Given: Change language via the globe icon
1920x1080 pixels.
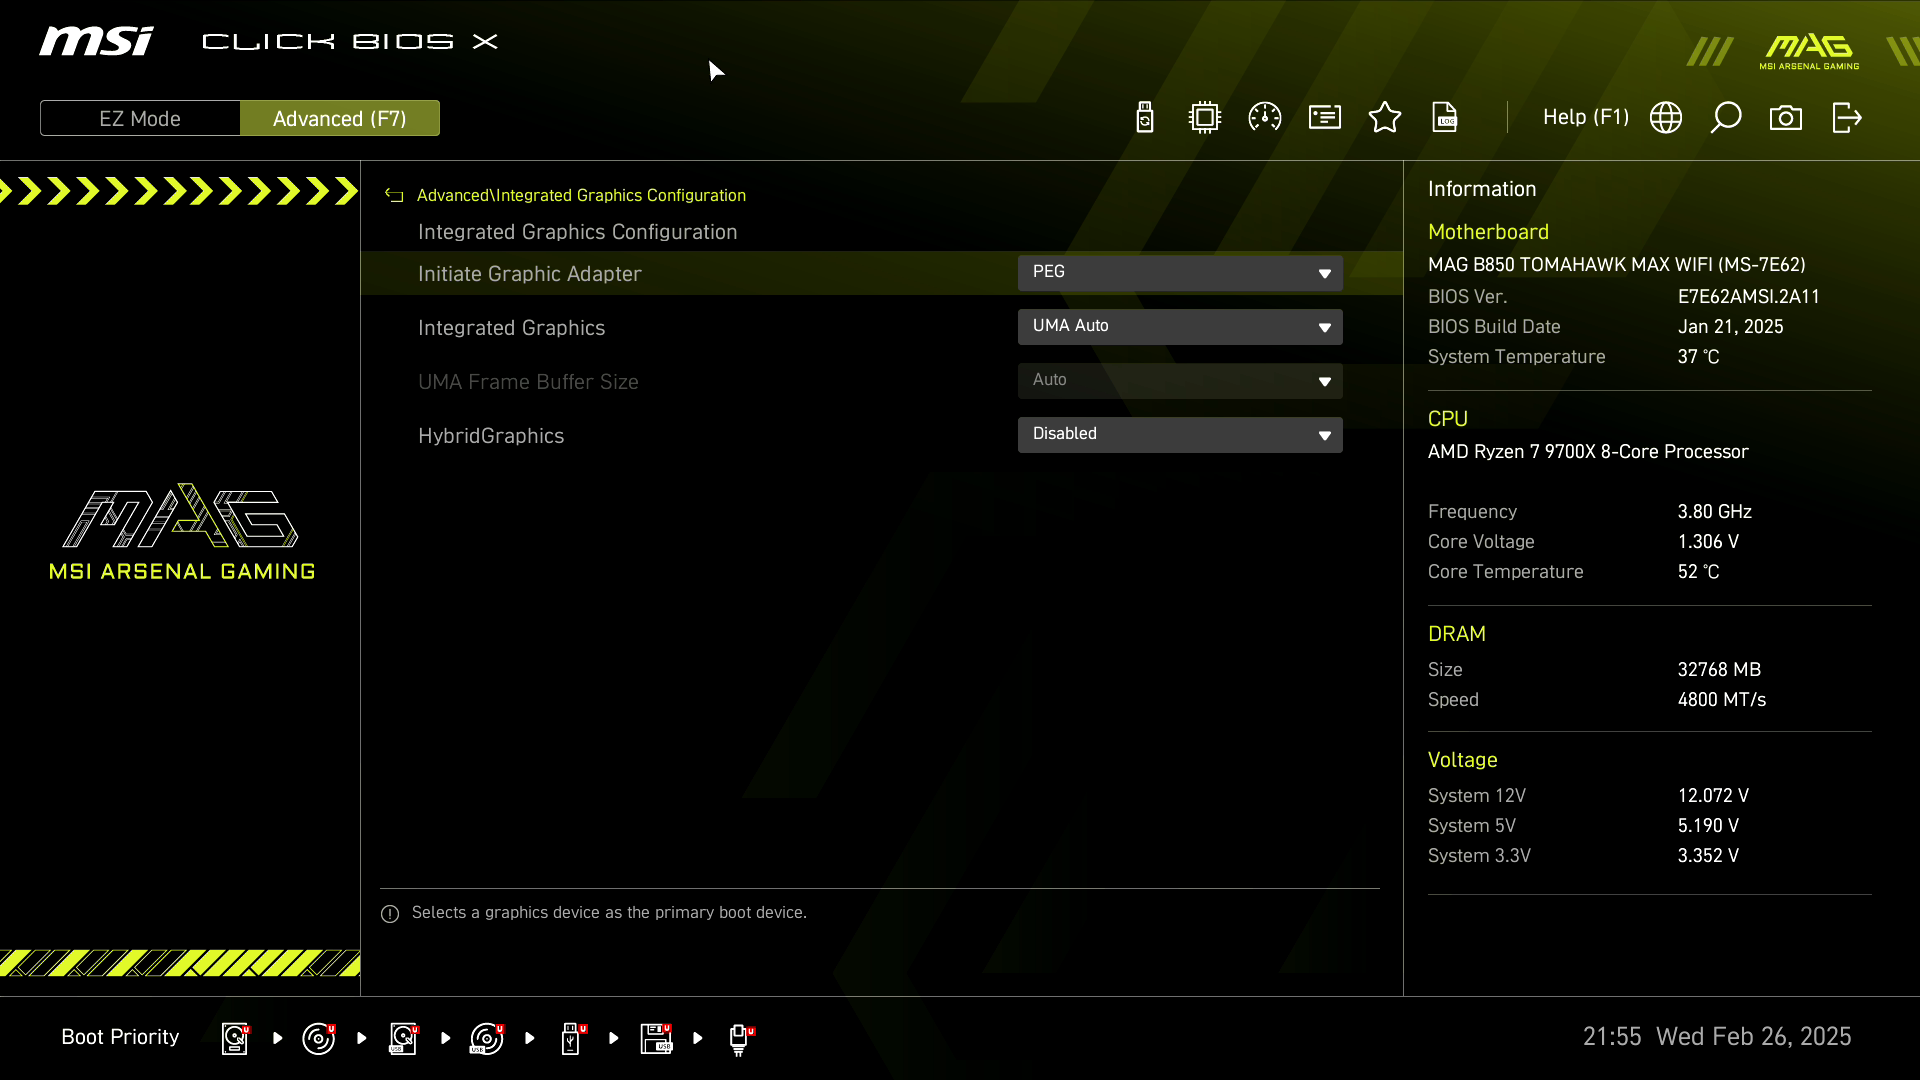Looking at the screenshot, I should point(1666,118).
